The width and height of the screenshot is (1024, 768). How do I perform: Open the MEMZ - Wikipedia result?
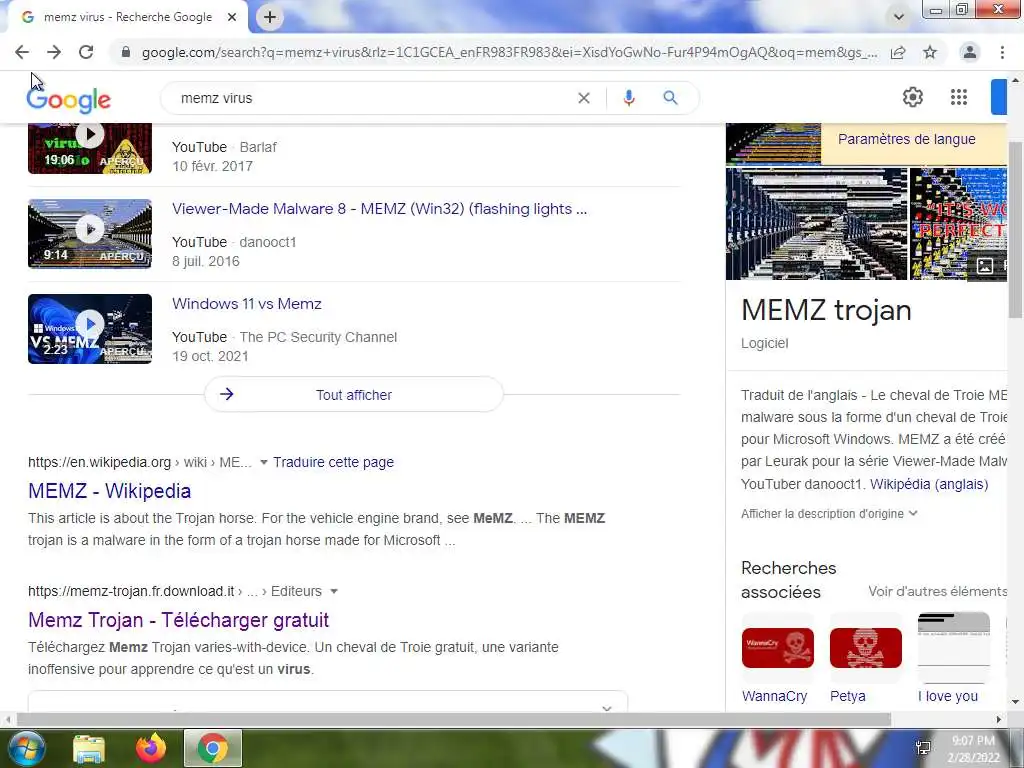click(x=110, y=491)
